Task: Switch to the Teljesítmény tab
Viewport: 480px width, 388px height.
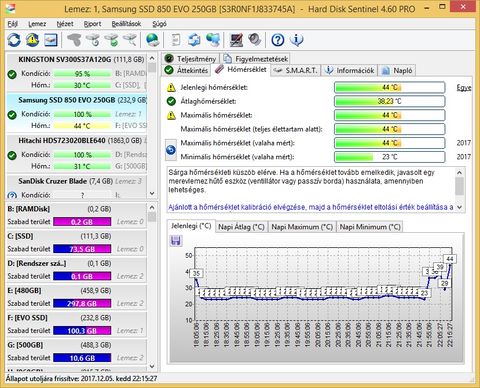Action: 191,59
